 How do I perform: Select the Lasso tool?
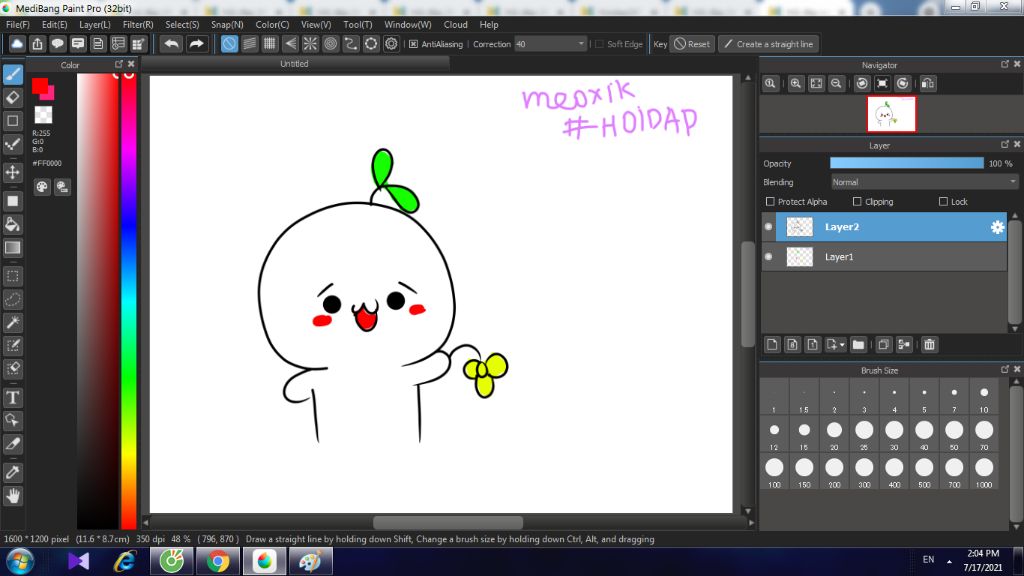(x=12, y=299)
